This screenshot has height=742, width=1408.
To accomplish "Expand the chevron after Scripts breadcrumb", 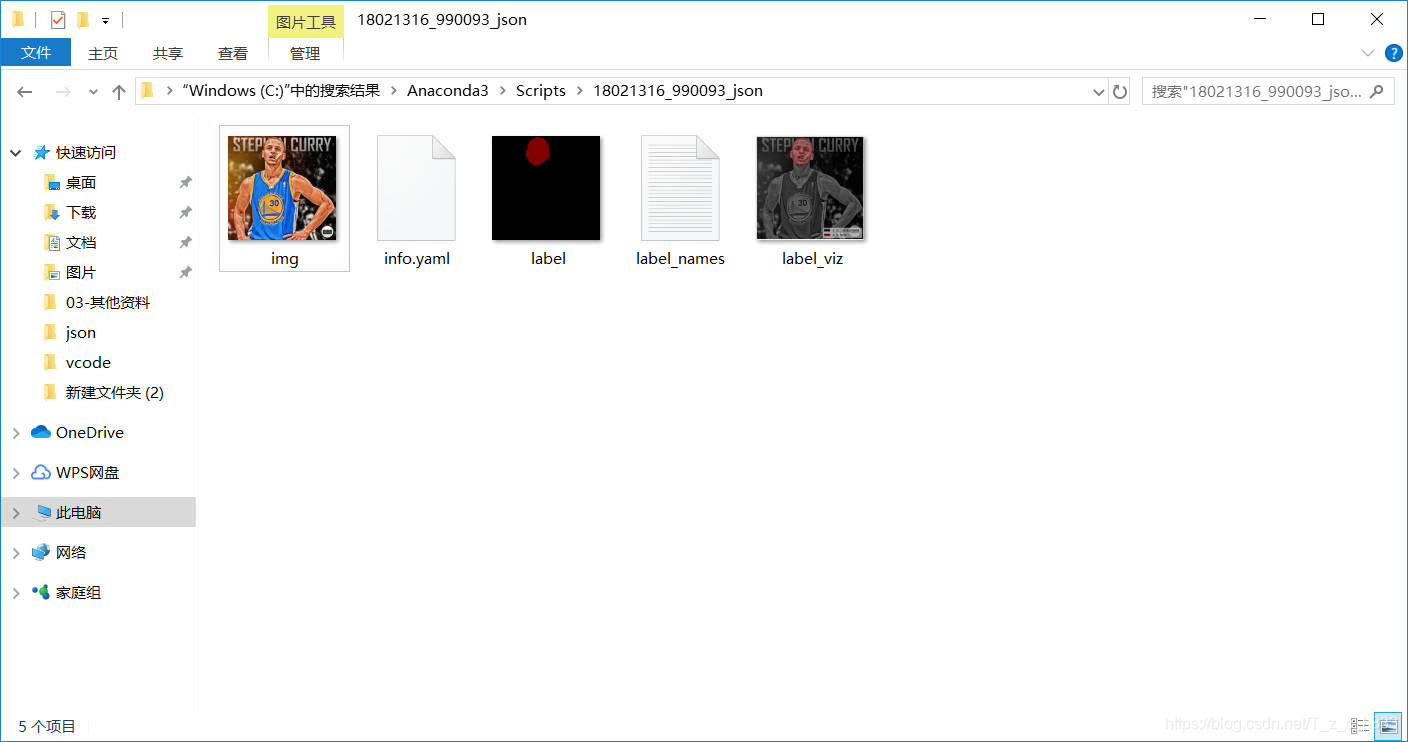I will (579, 91).
